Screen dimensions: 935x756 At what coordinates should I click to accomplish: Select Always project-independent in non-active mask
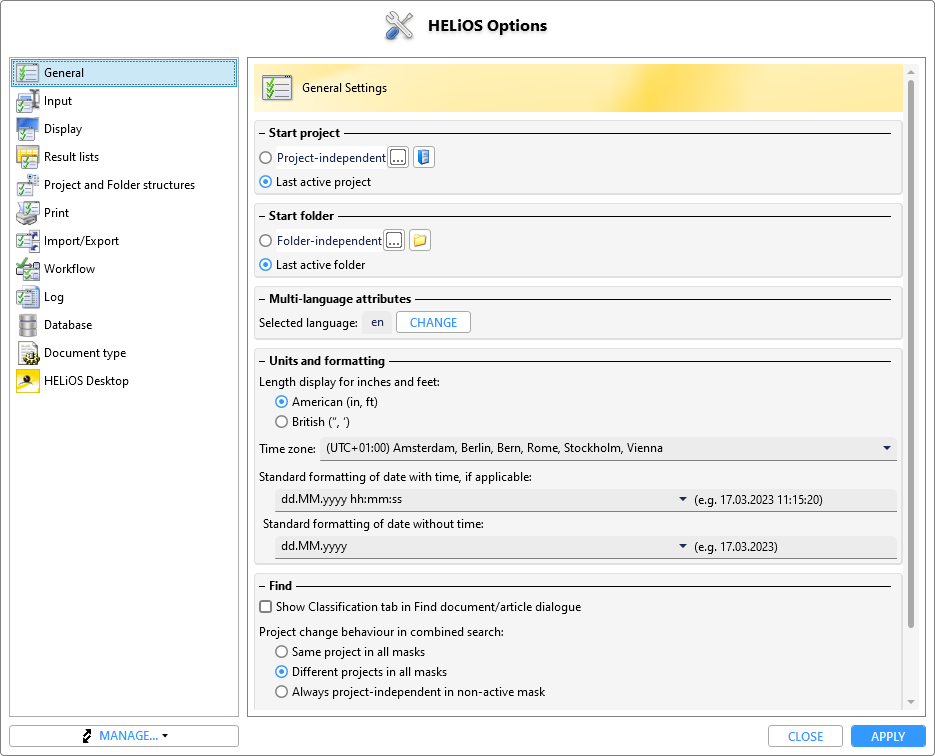click(x=281, y=692)
